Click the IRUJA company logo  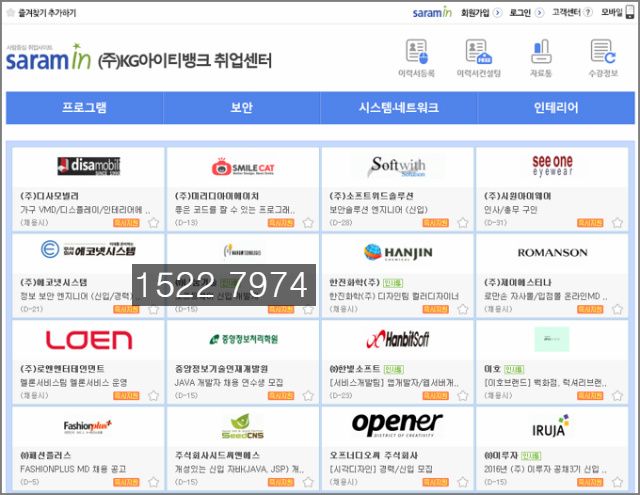pyautogui.click(x=551, y=426)
